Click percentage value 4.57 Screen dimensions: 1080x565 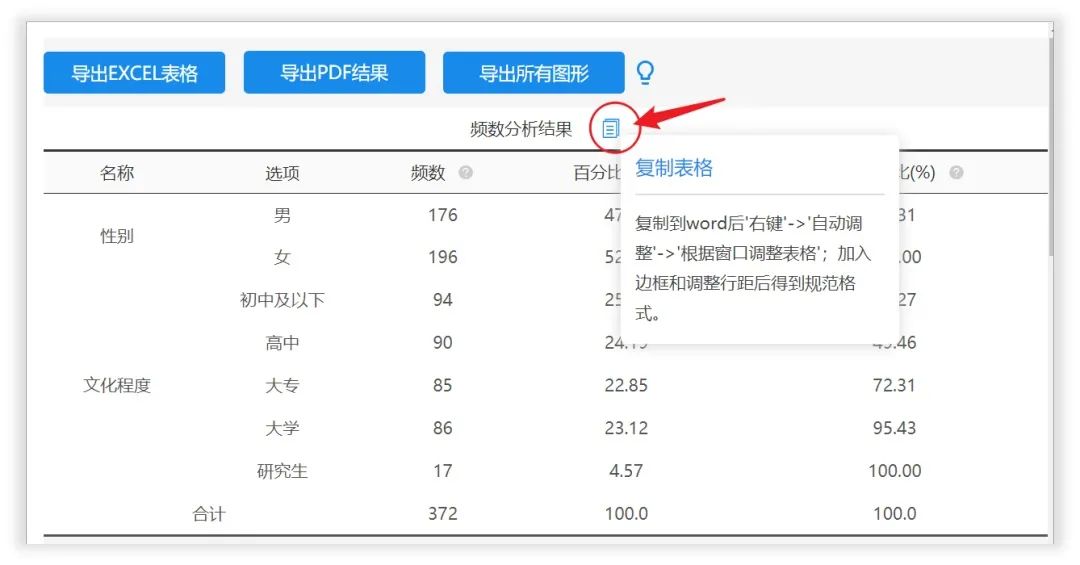click(x=626, y=471)
